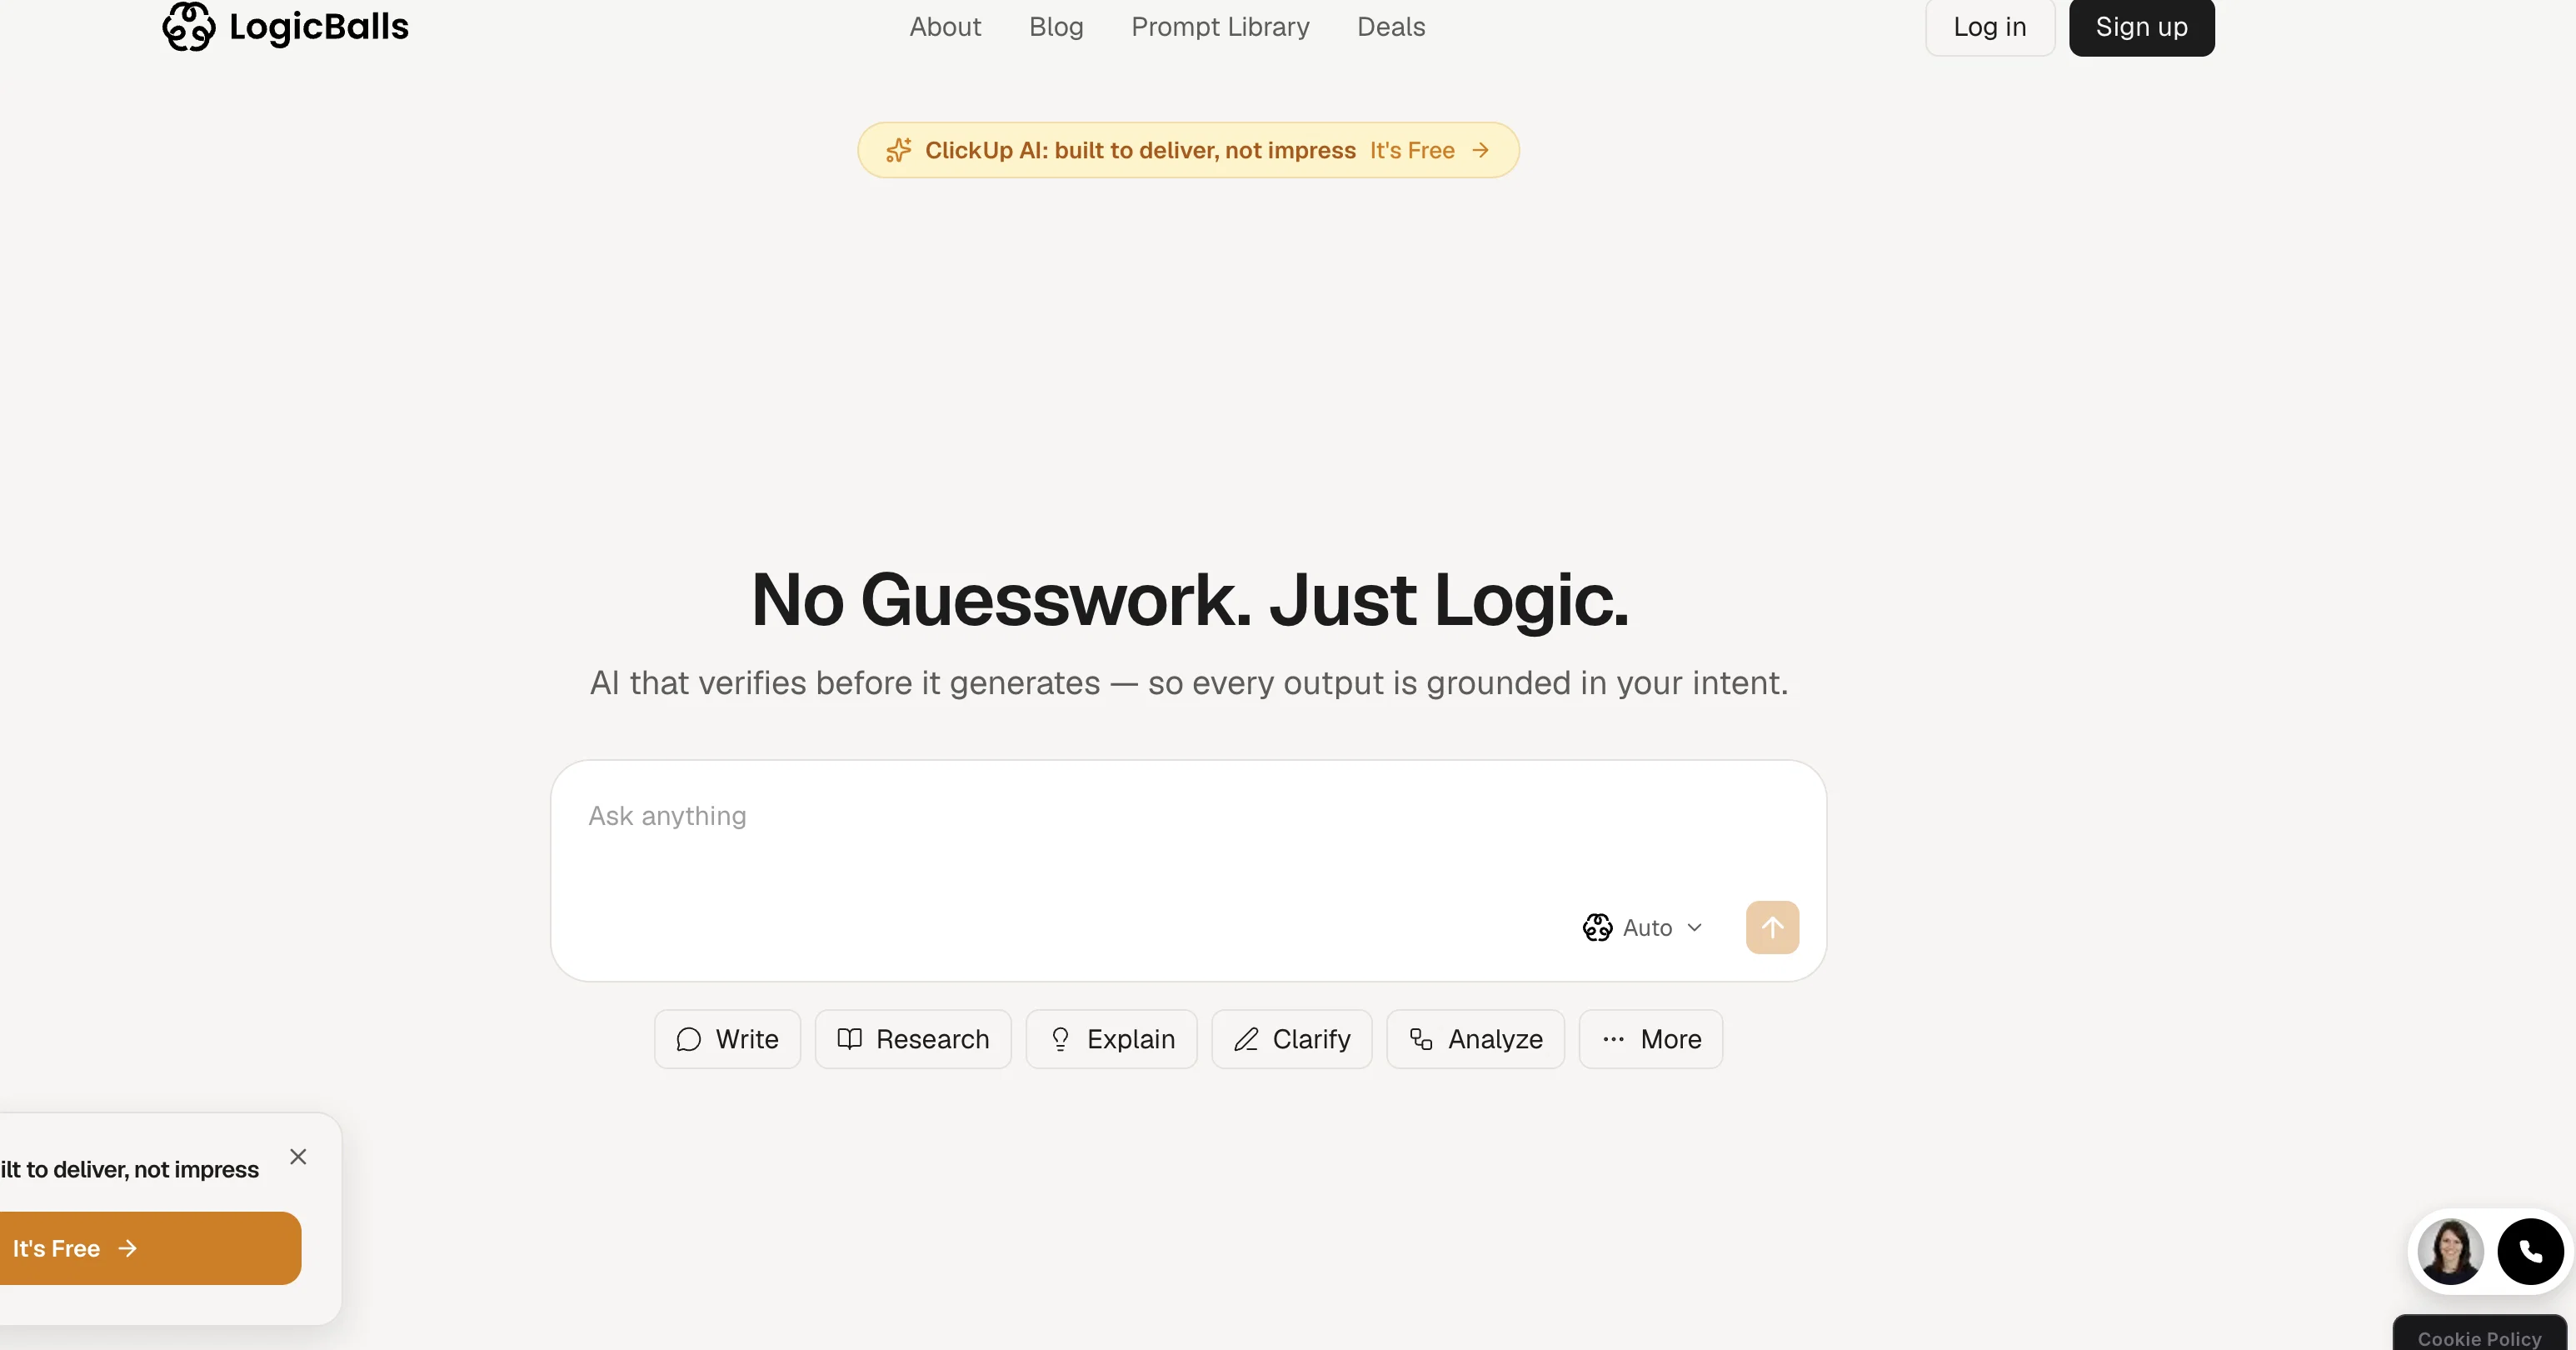This screenshot has width=2576, height=1350.
Task: Open the More options chip
Action: [1651, 1039]
